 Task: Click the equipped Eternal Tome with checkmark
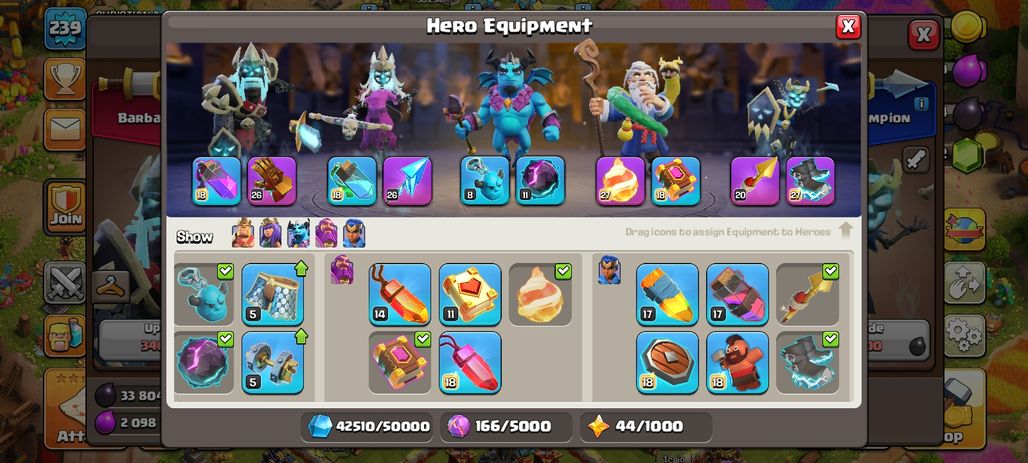coord(400,362)
